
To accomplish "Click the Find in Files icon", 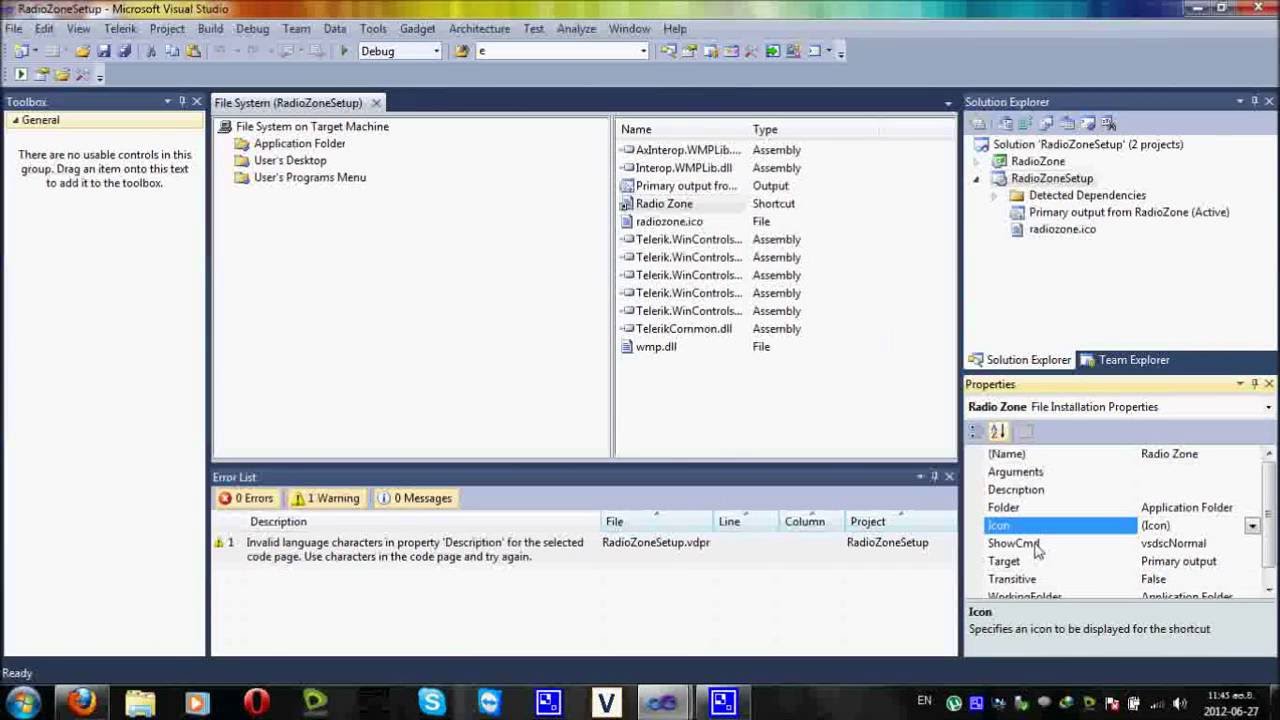I will click(462, 51).
